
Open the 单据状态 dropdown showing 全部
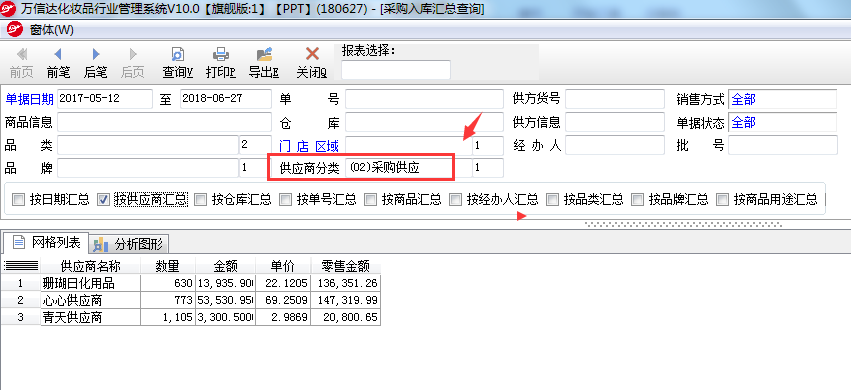783,123
